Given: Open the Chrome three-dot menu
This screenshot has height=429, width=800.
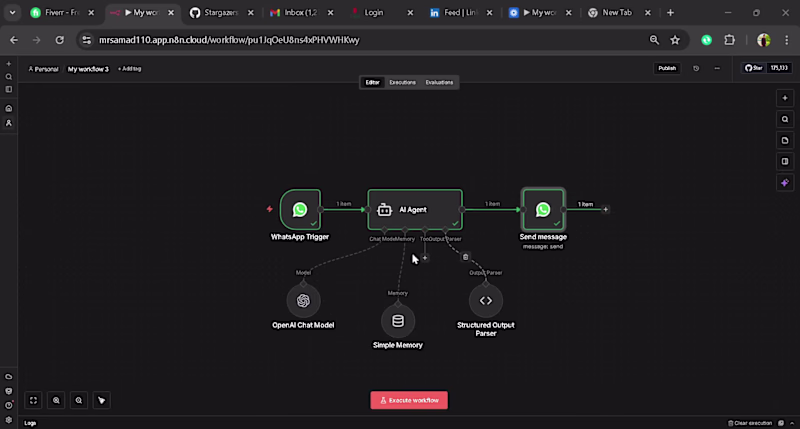Looking at the screenshot, I should click(786, 40).
